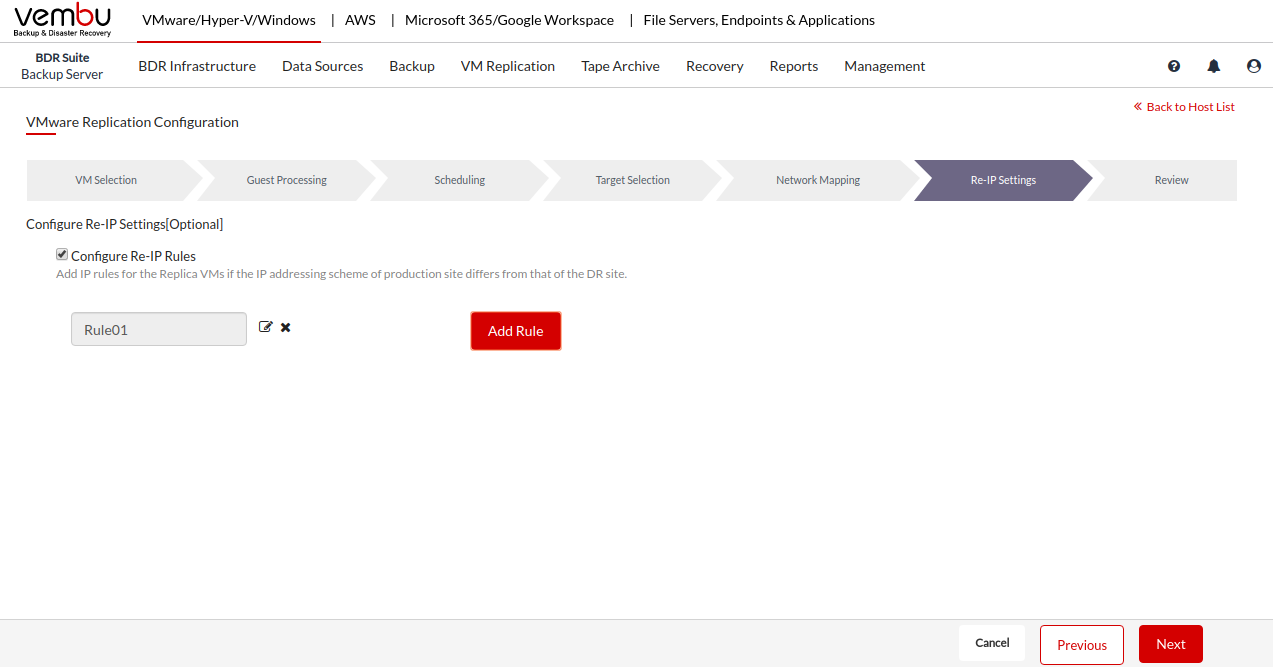Open the VM Replication menu
Viewport: 1273px width, 667px height.
507,66
